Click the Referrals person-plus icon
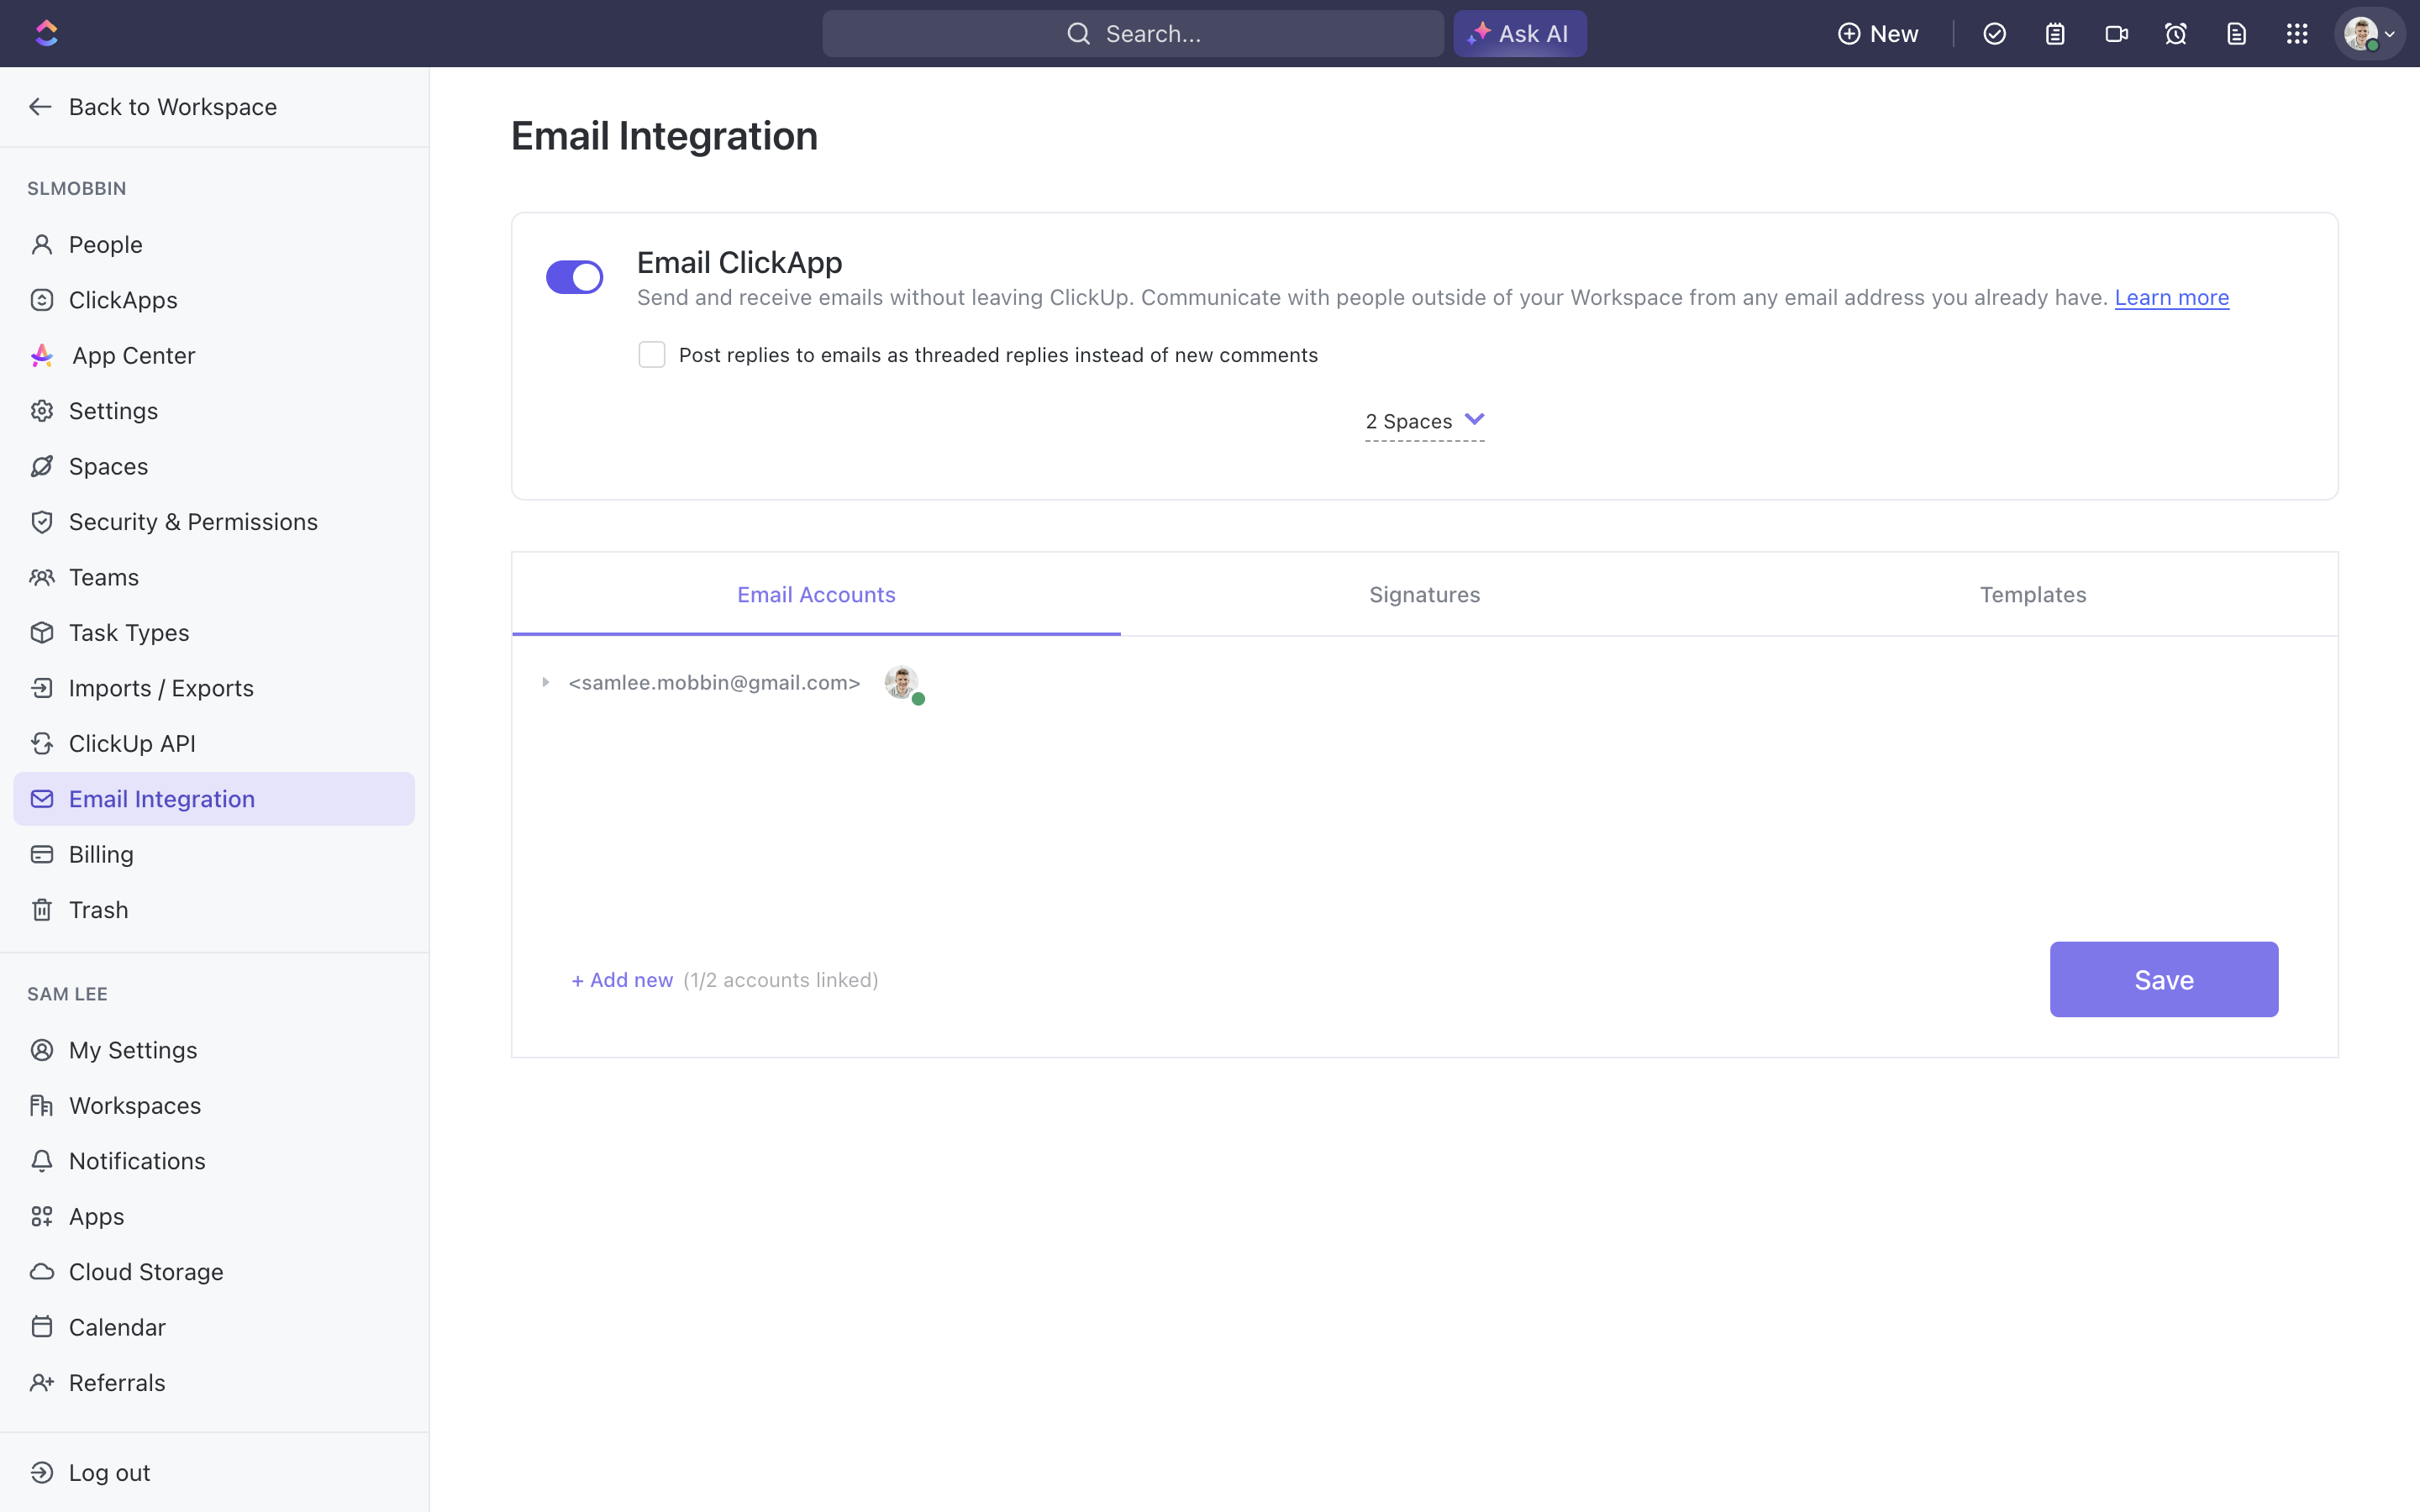 42,1383
